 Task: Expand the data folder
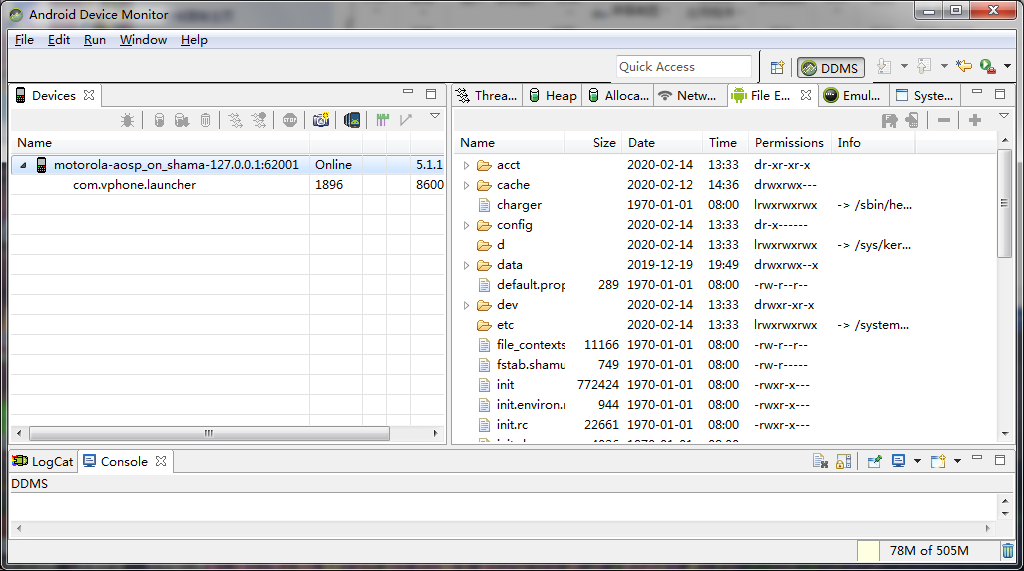(x=466, y=265)
